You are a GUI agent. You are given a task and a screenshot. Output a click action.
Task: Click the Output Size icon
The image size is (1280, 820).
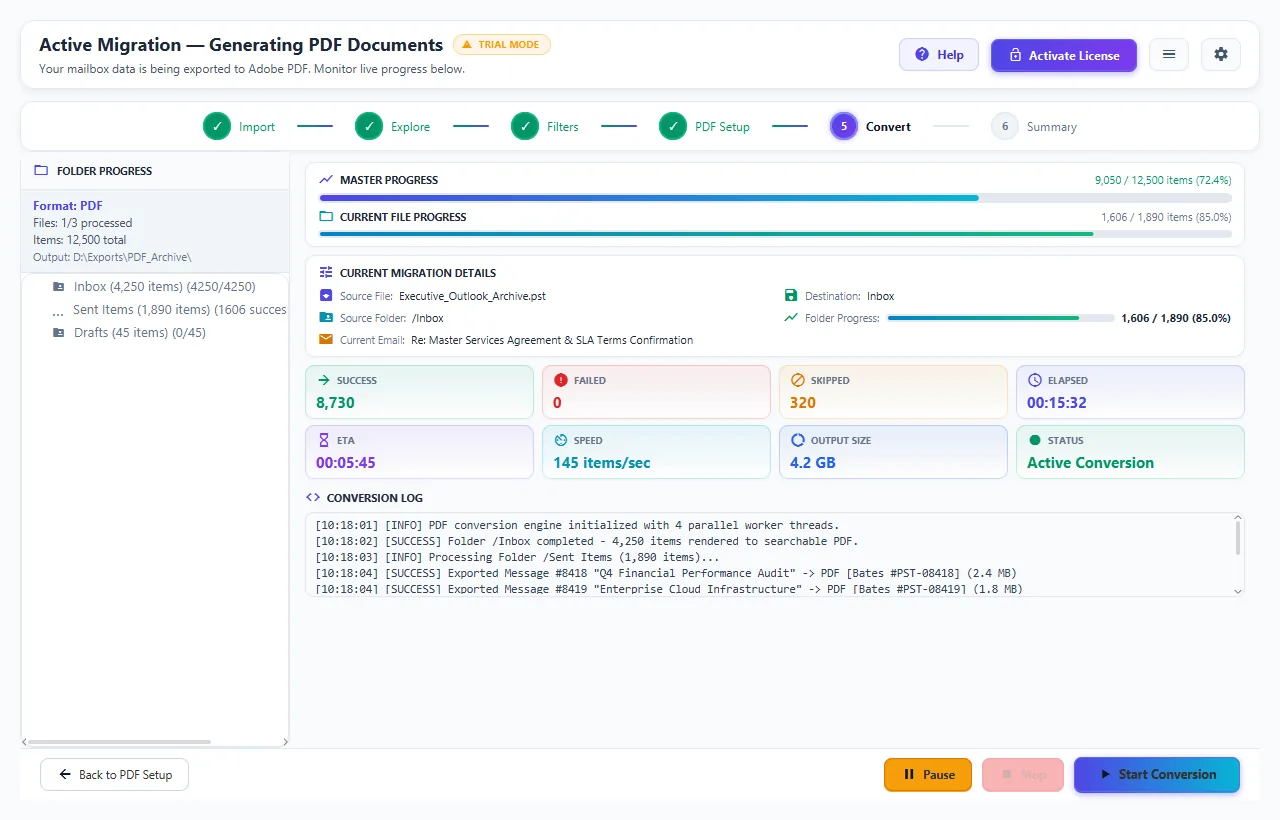click(x=798, y=440)
